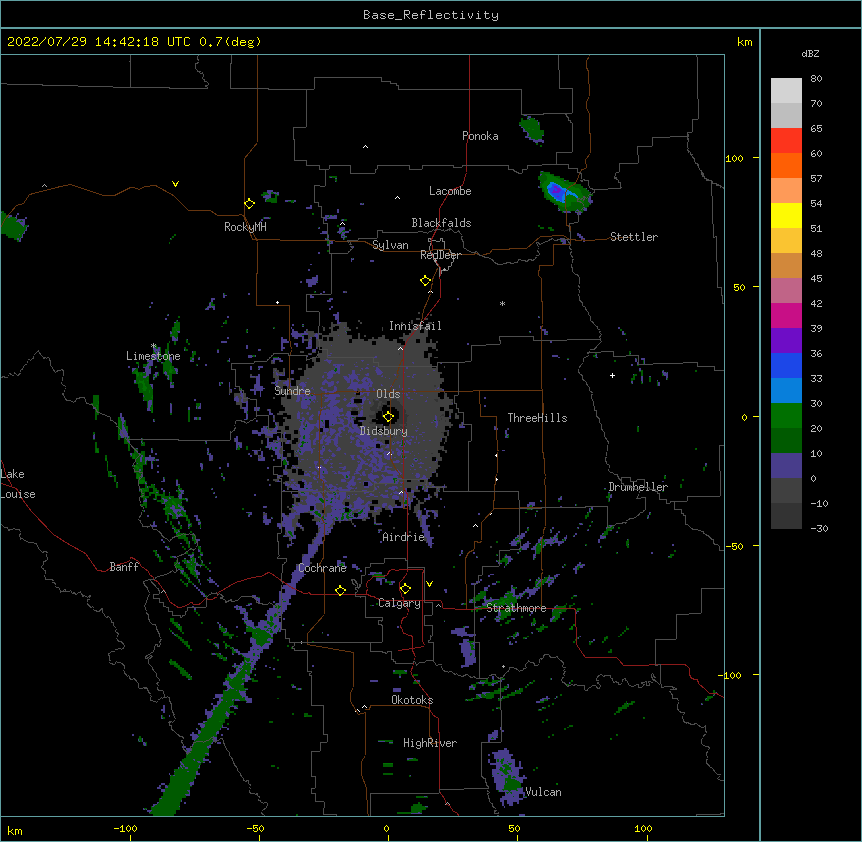This screenshot has height=842, width=862.
Task: Click the Innisfail city label
Action: coord(415,326)
